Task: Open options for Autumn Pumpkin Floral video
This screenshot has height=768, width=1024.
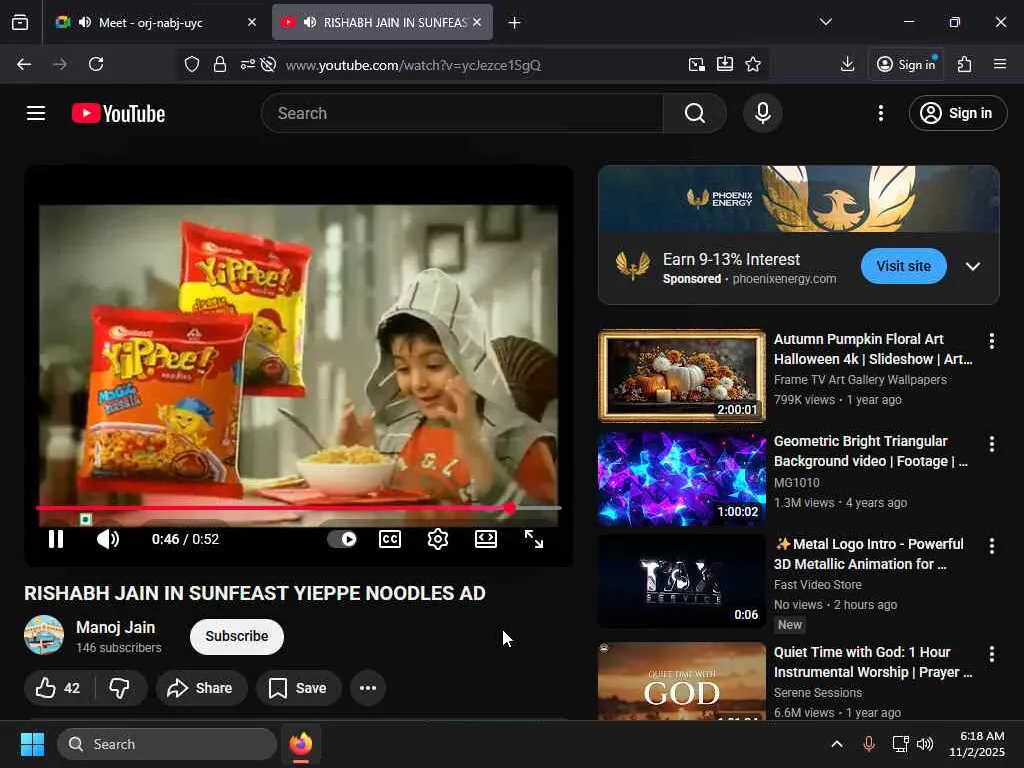Action: click(x=992, y=341)
